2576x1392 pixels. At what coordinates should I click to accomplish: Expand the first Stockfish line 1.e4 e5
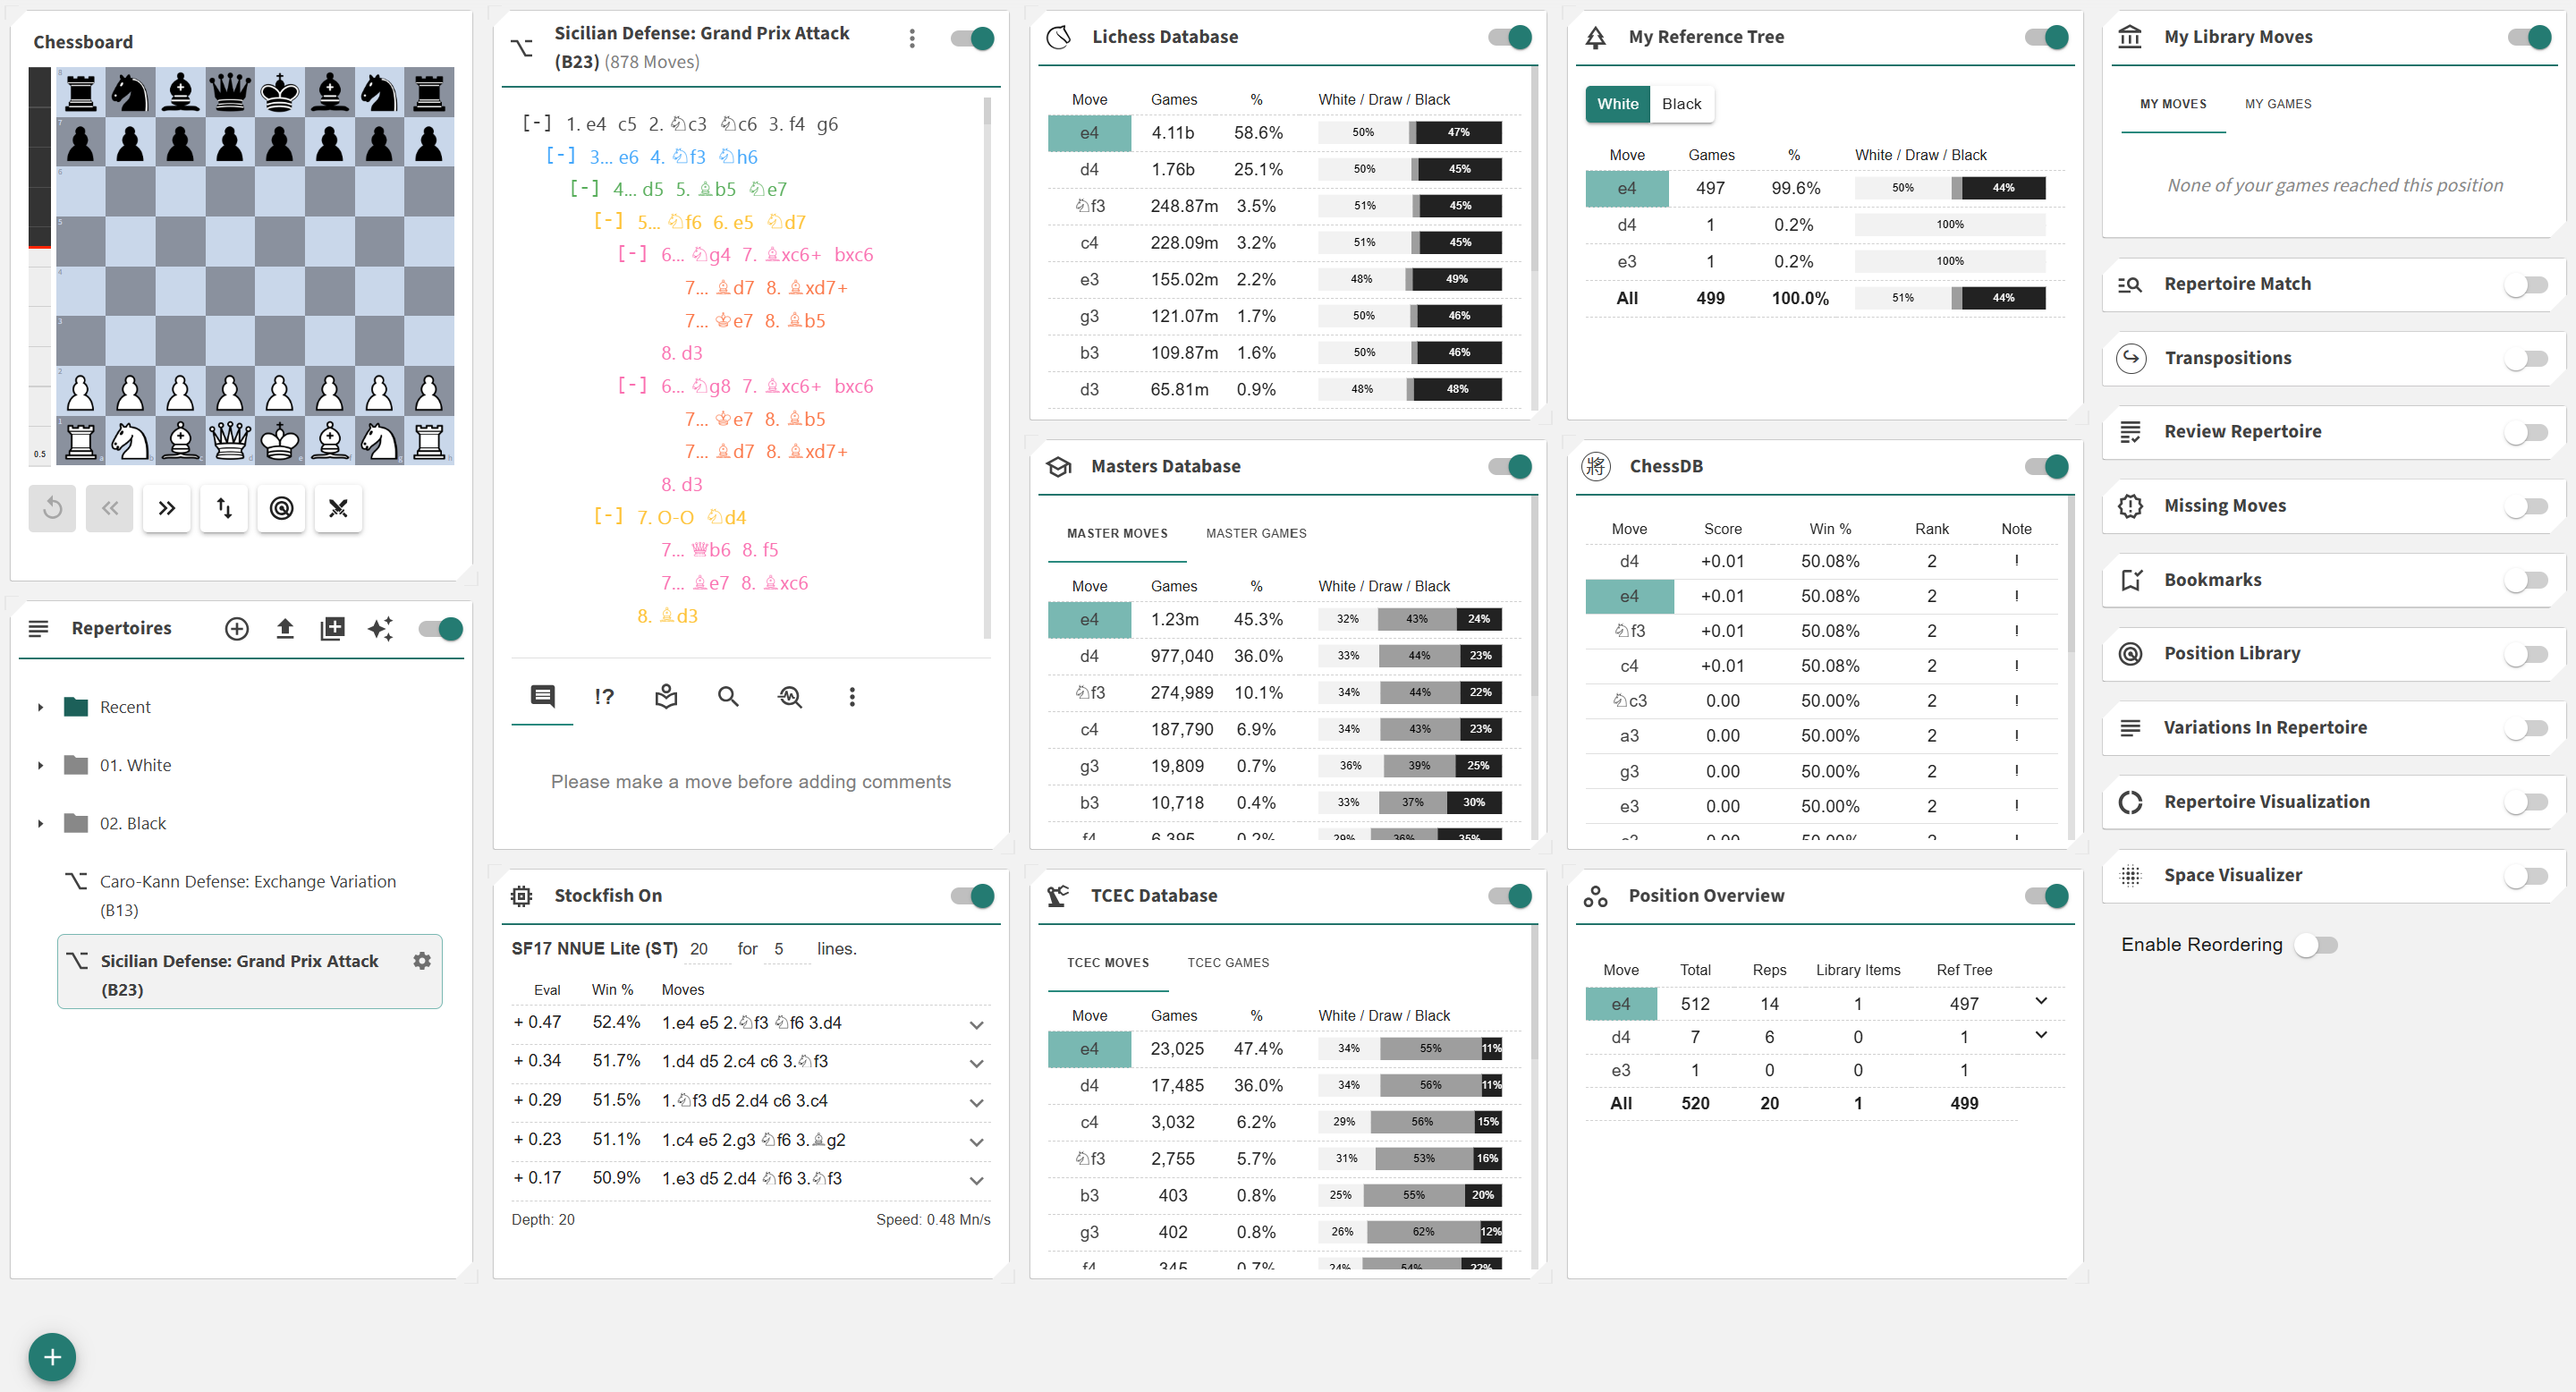click(x=976, y=1024)
